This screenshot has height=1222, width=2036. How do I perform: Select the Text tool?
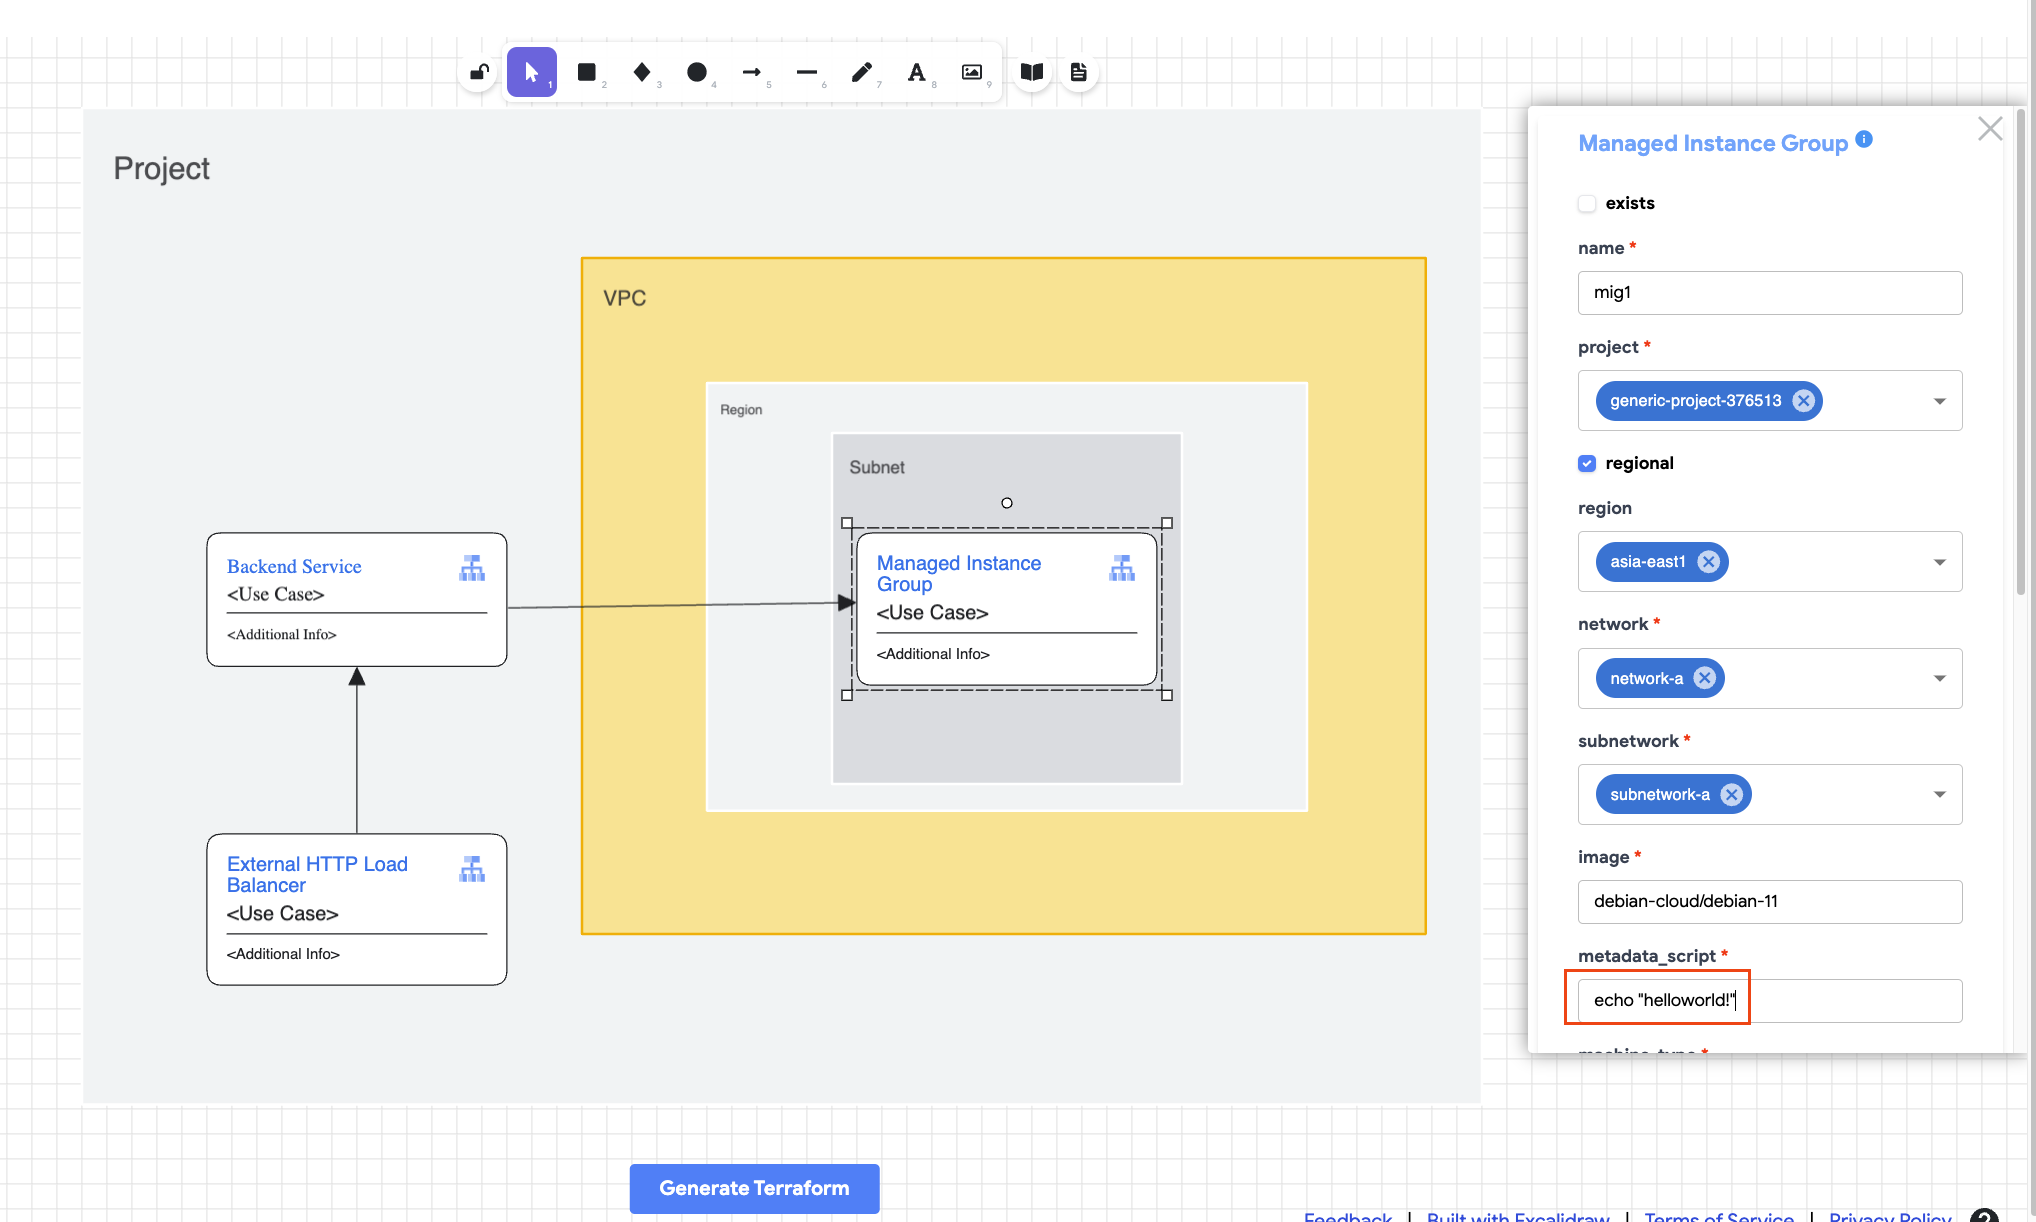pyautogui.click(x=916, y=72)
